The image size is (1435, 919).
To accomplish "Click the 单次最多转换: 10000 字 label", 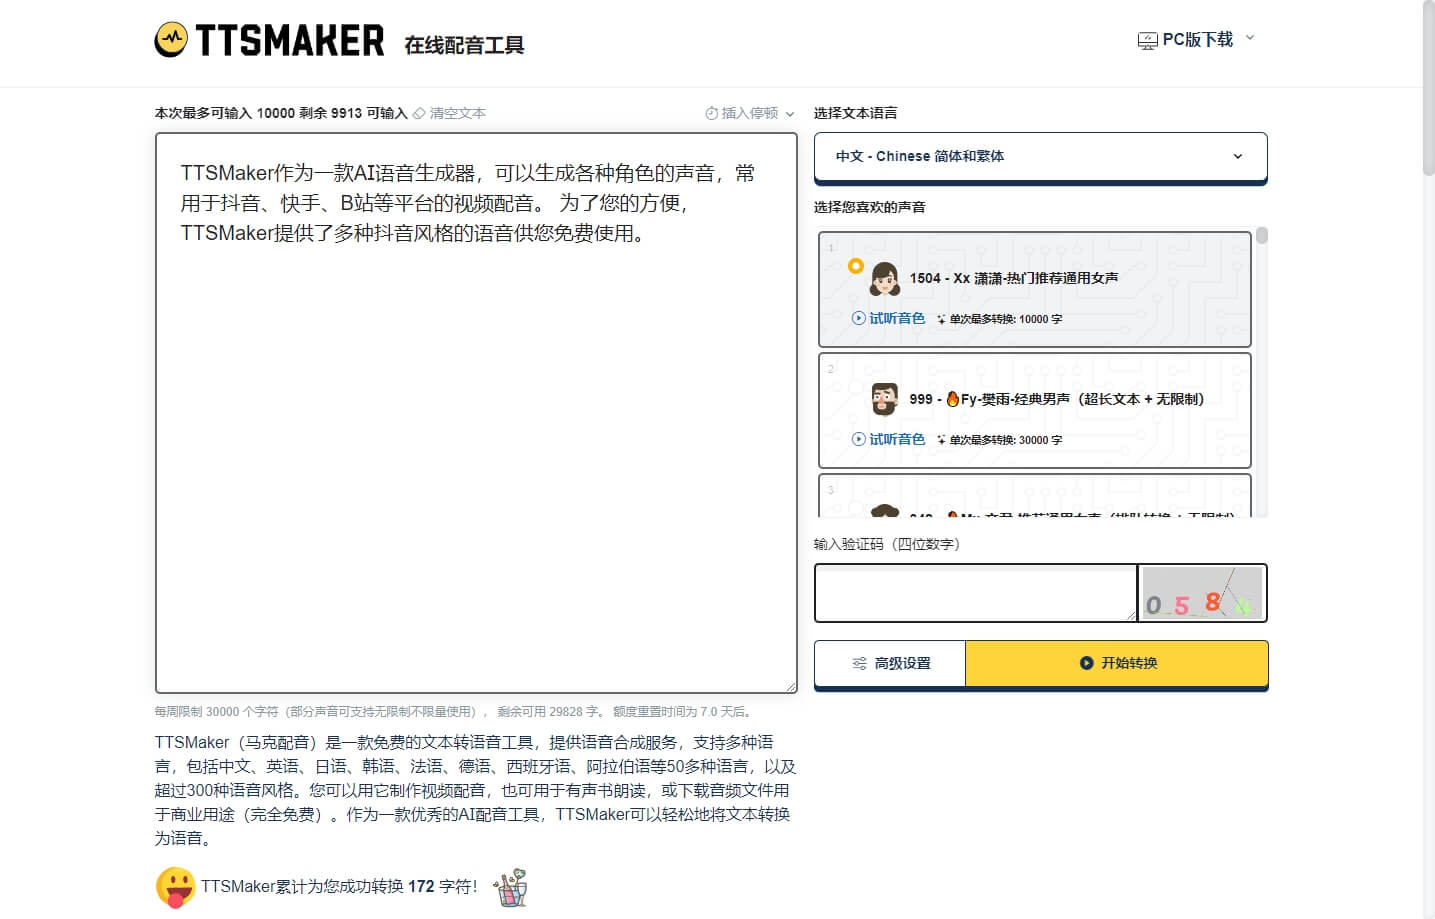I will click(1005, 319).
